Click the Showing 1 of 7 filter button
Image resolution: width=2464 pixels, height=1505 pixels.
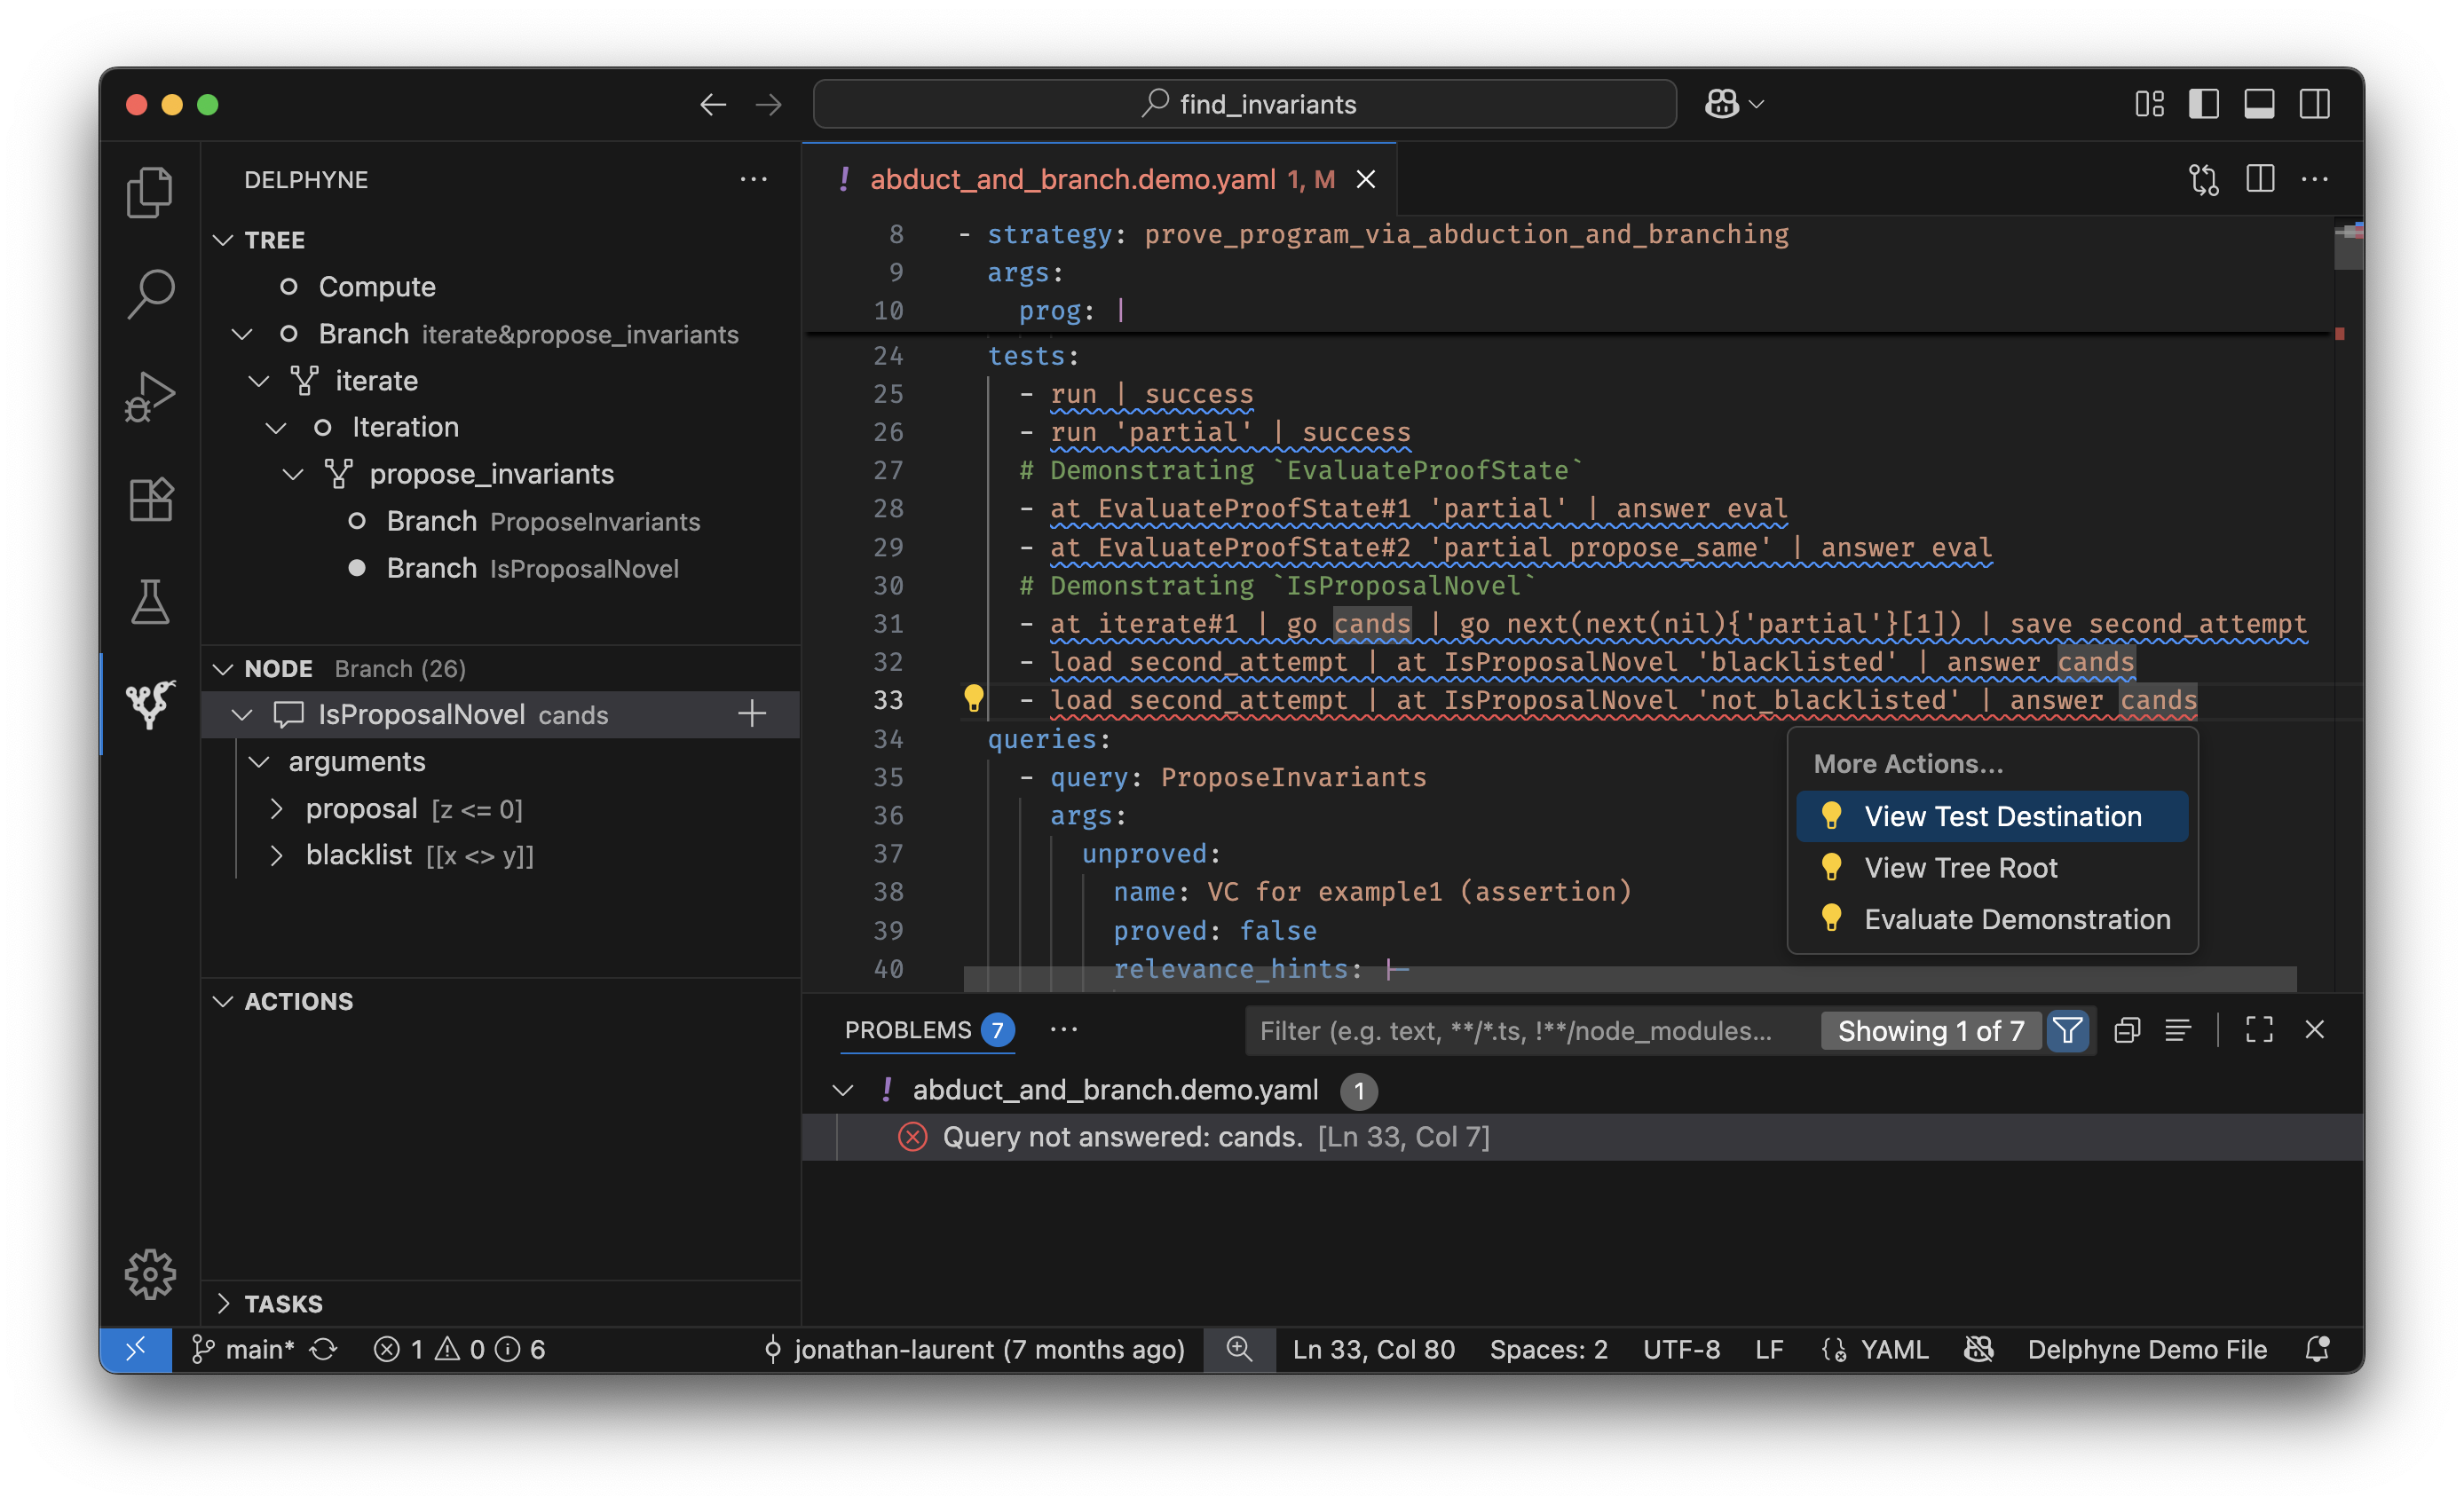(1931, 1030)
